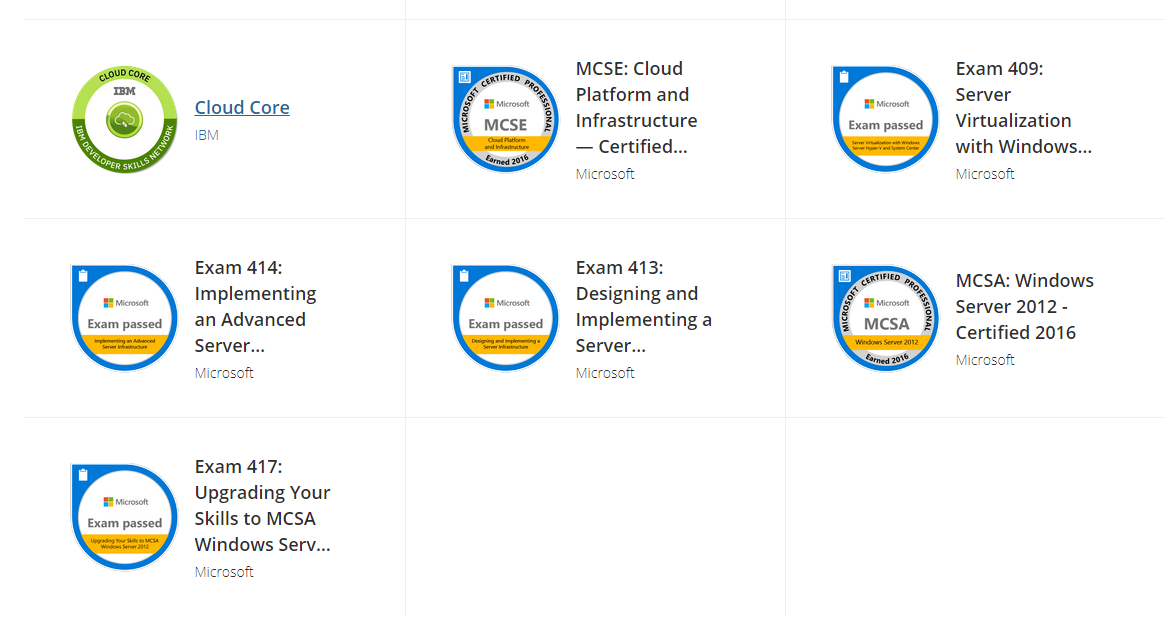
Task: Click Microsoft issuer under Exam 413
Action: (x=604, y=373)
